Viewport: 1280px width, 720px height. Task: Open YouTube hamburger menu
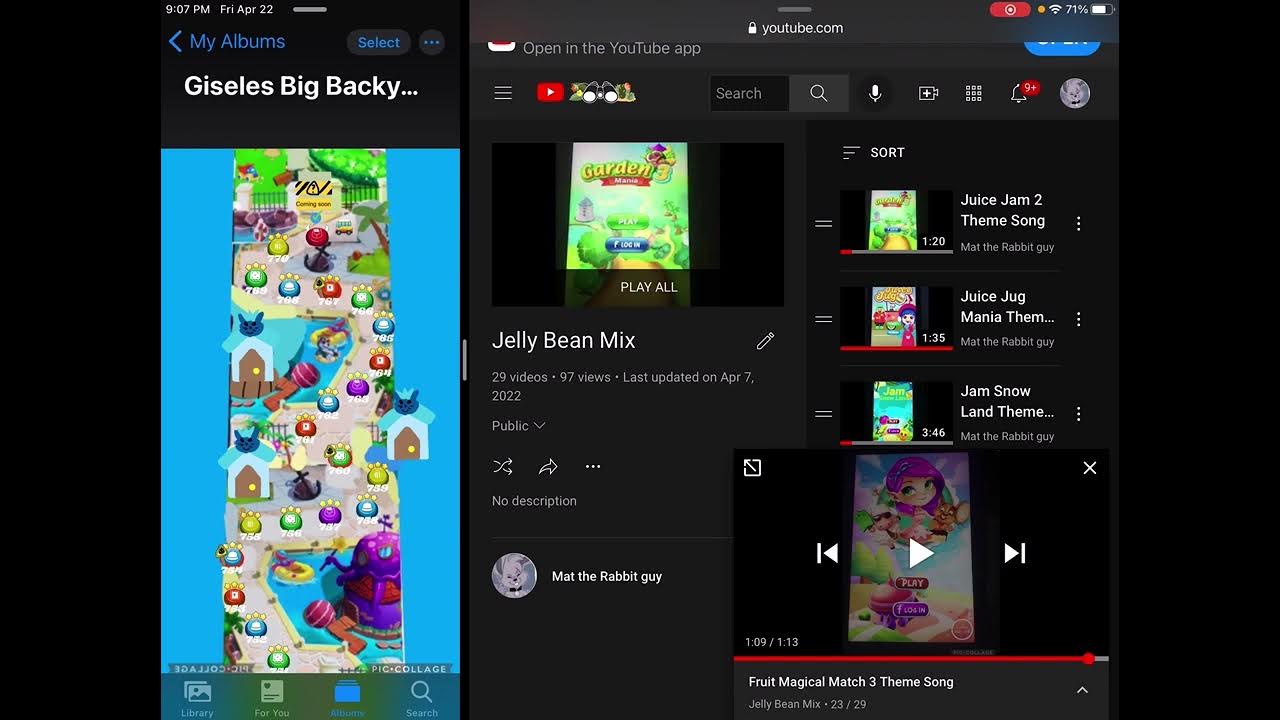(503, 93)
